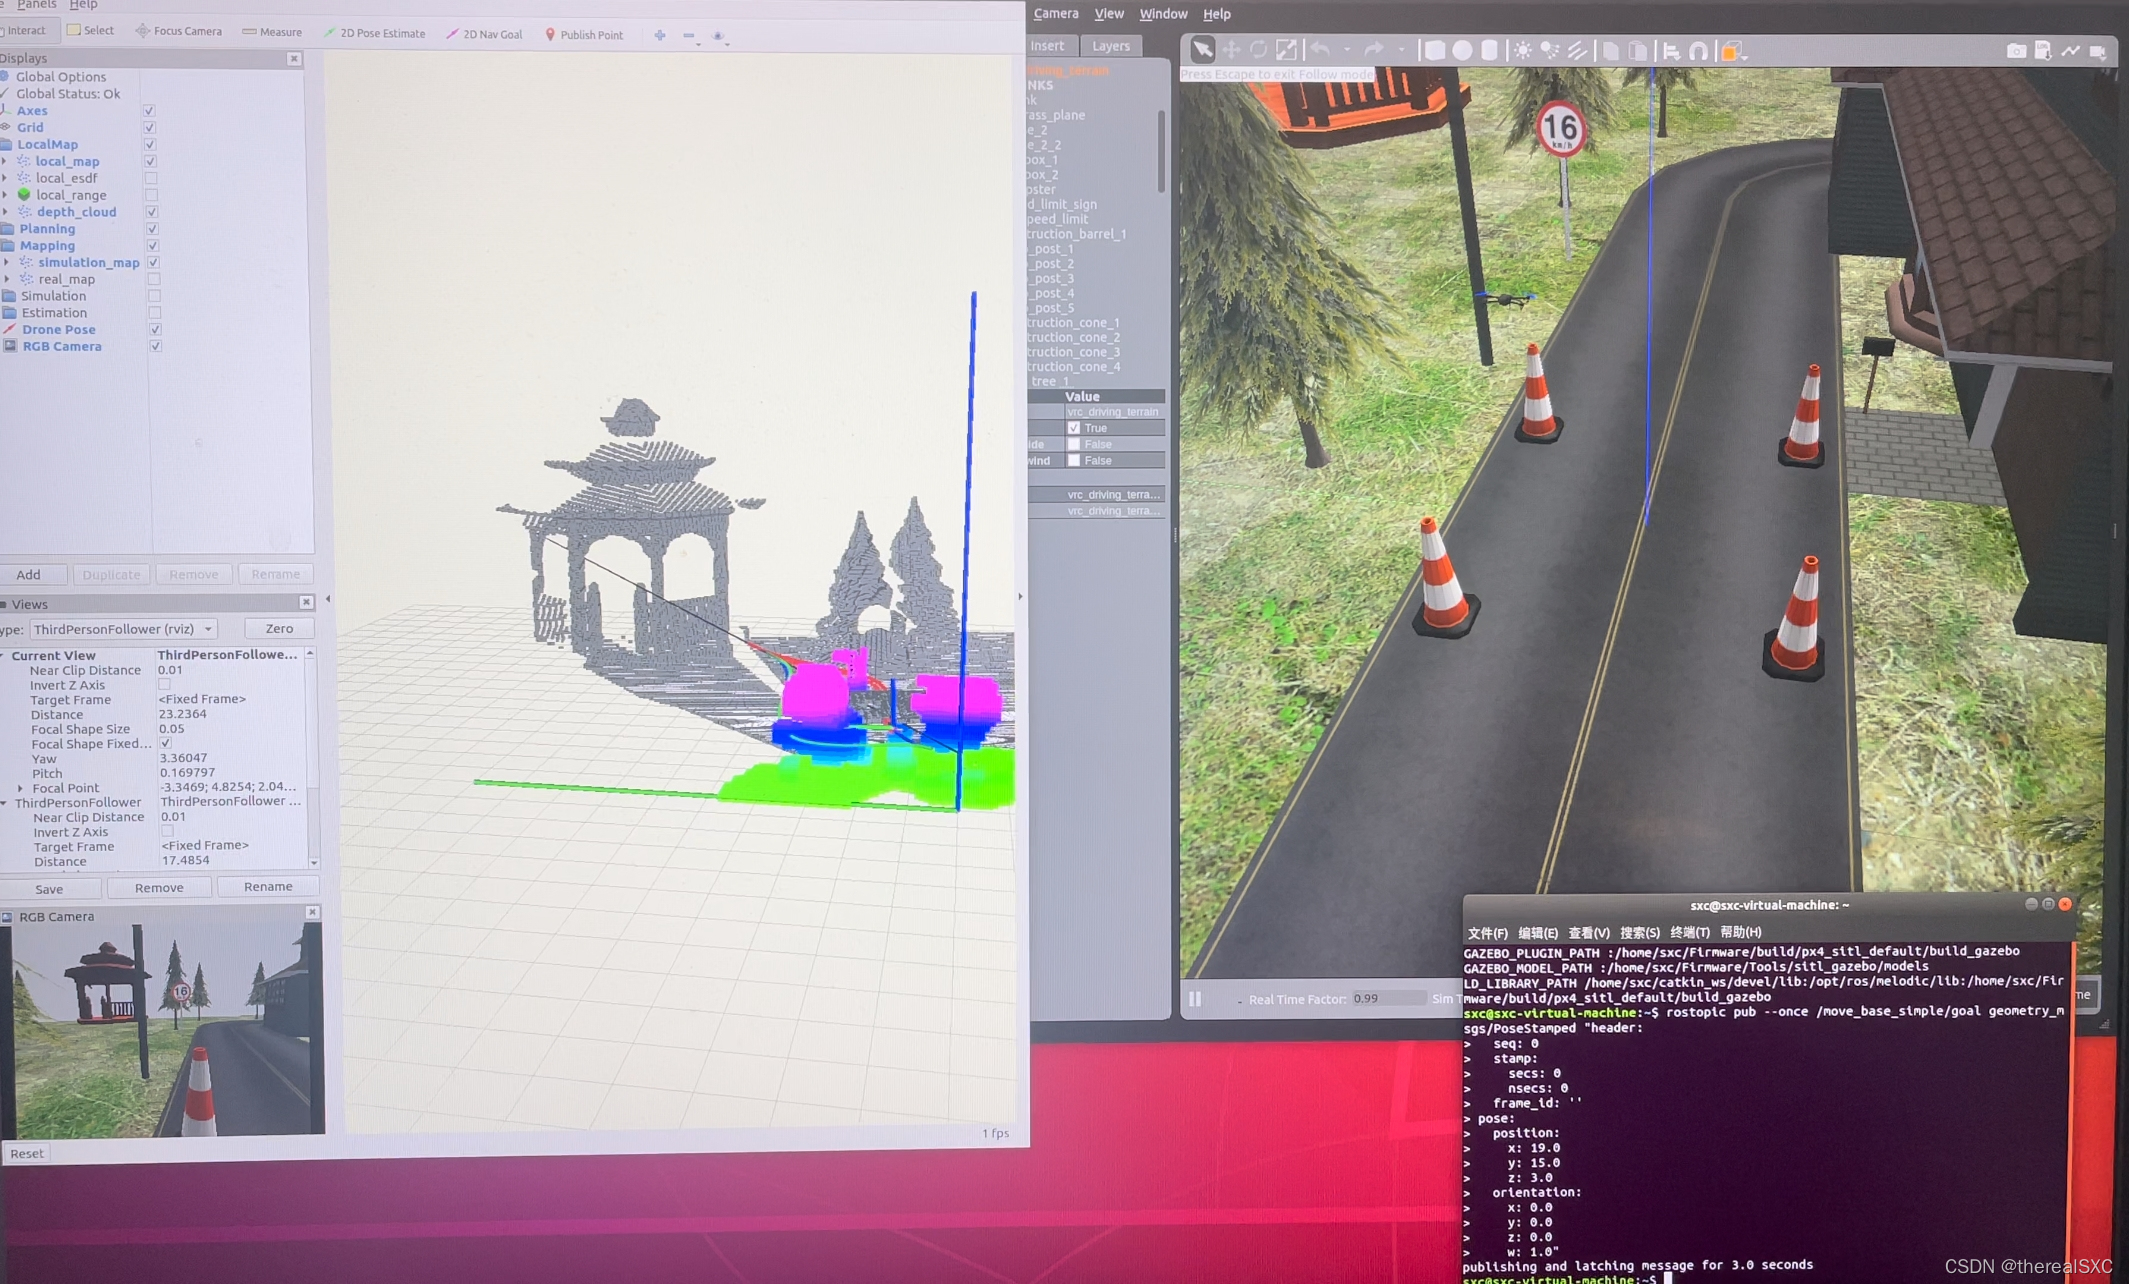
Task: Open ThirdPersonFollower view type dropdown
Action: 122,629
